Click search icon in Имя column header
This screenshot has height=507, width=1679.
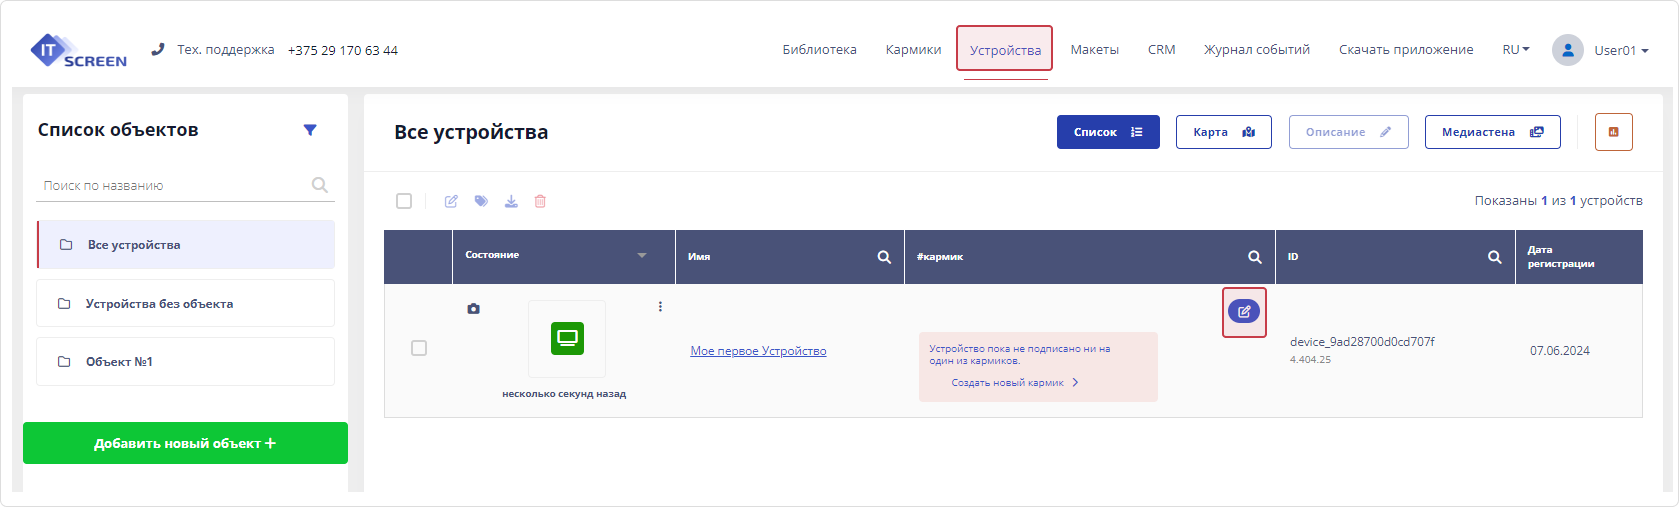click(x=884, y=257)
